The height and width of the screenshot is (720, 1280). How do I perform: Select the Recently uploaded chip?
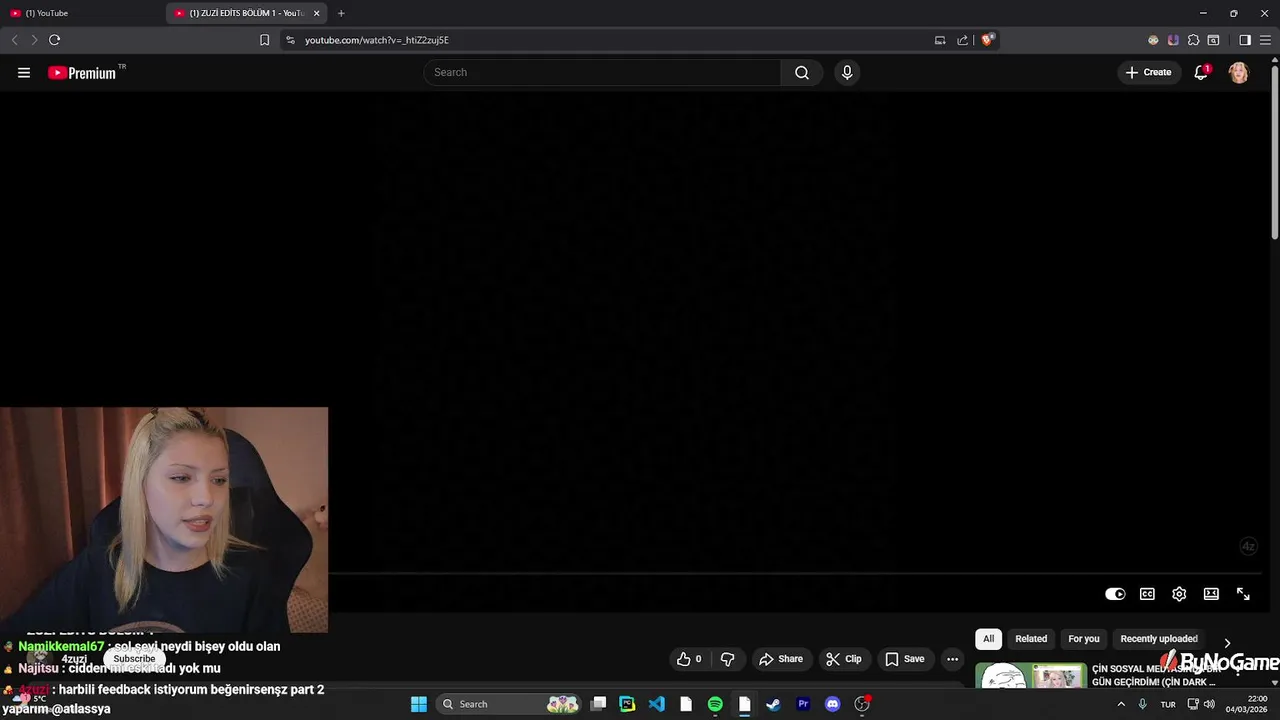point(1159,639)
